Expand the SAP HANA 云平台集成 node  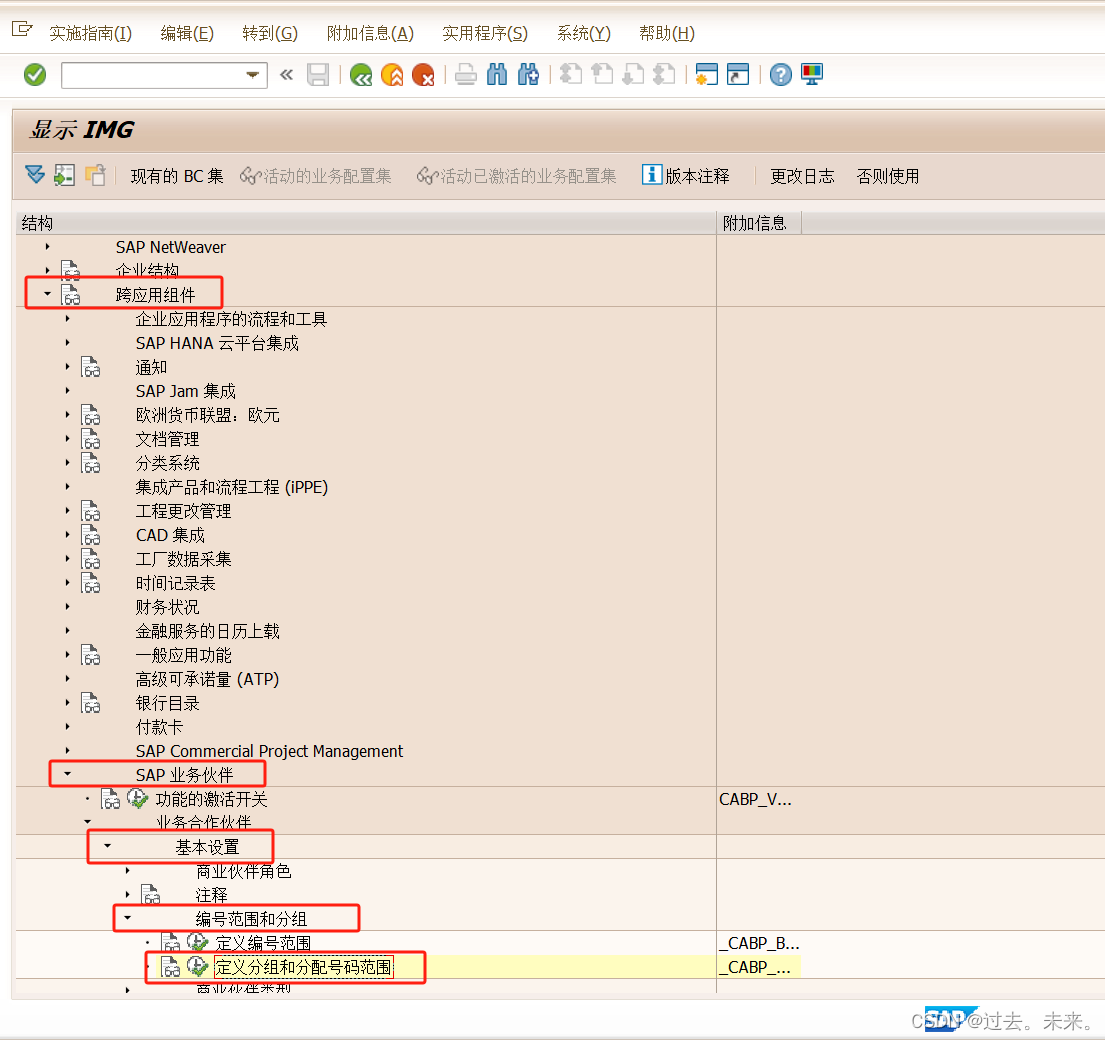pyautogui.click(x=68, y=342)
